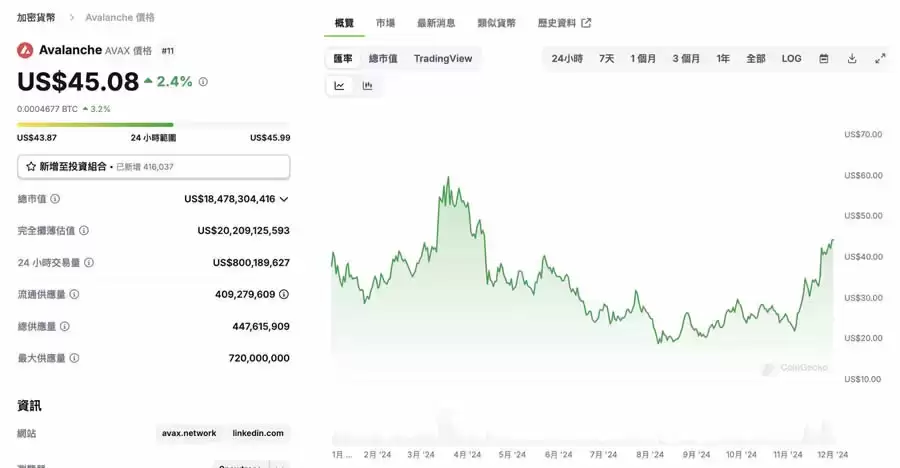Click the 0.0004677 BTC value
Viewport: 900px width, 468px height.
pos(47,109)
